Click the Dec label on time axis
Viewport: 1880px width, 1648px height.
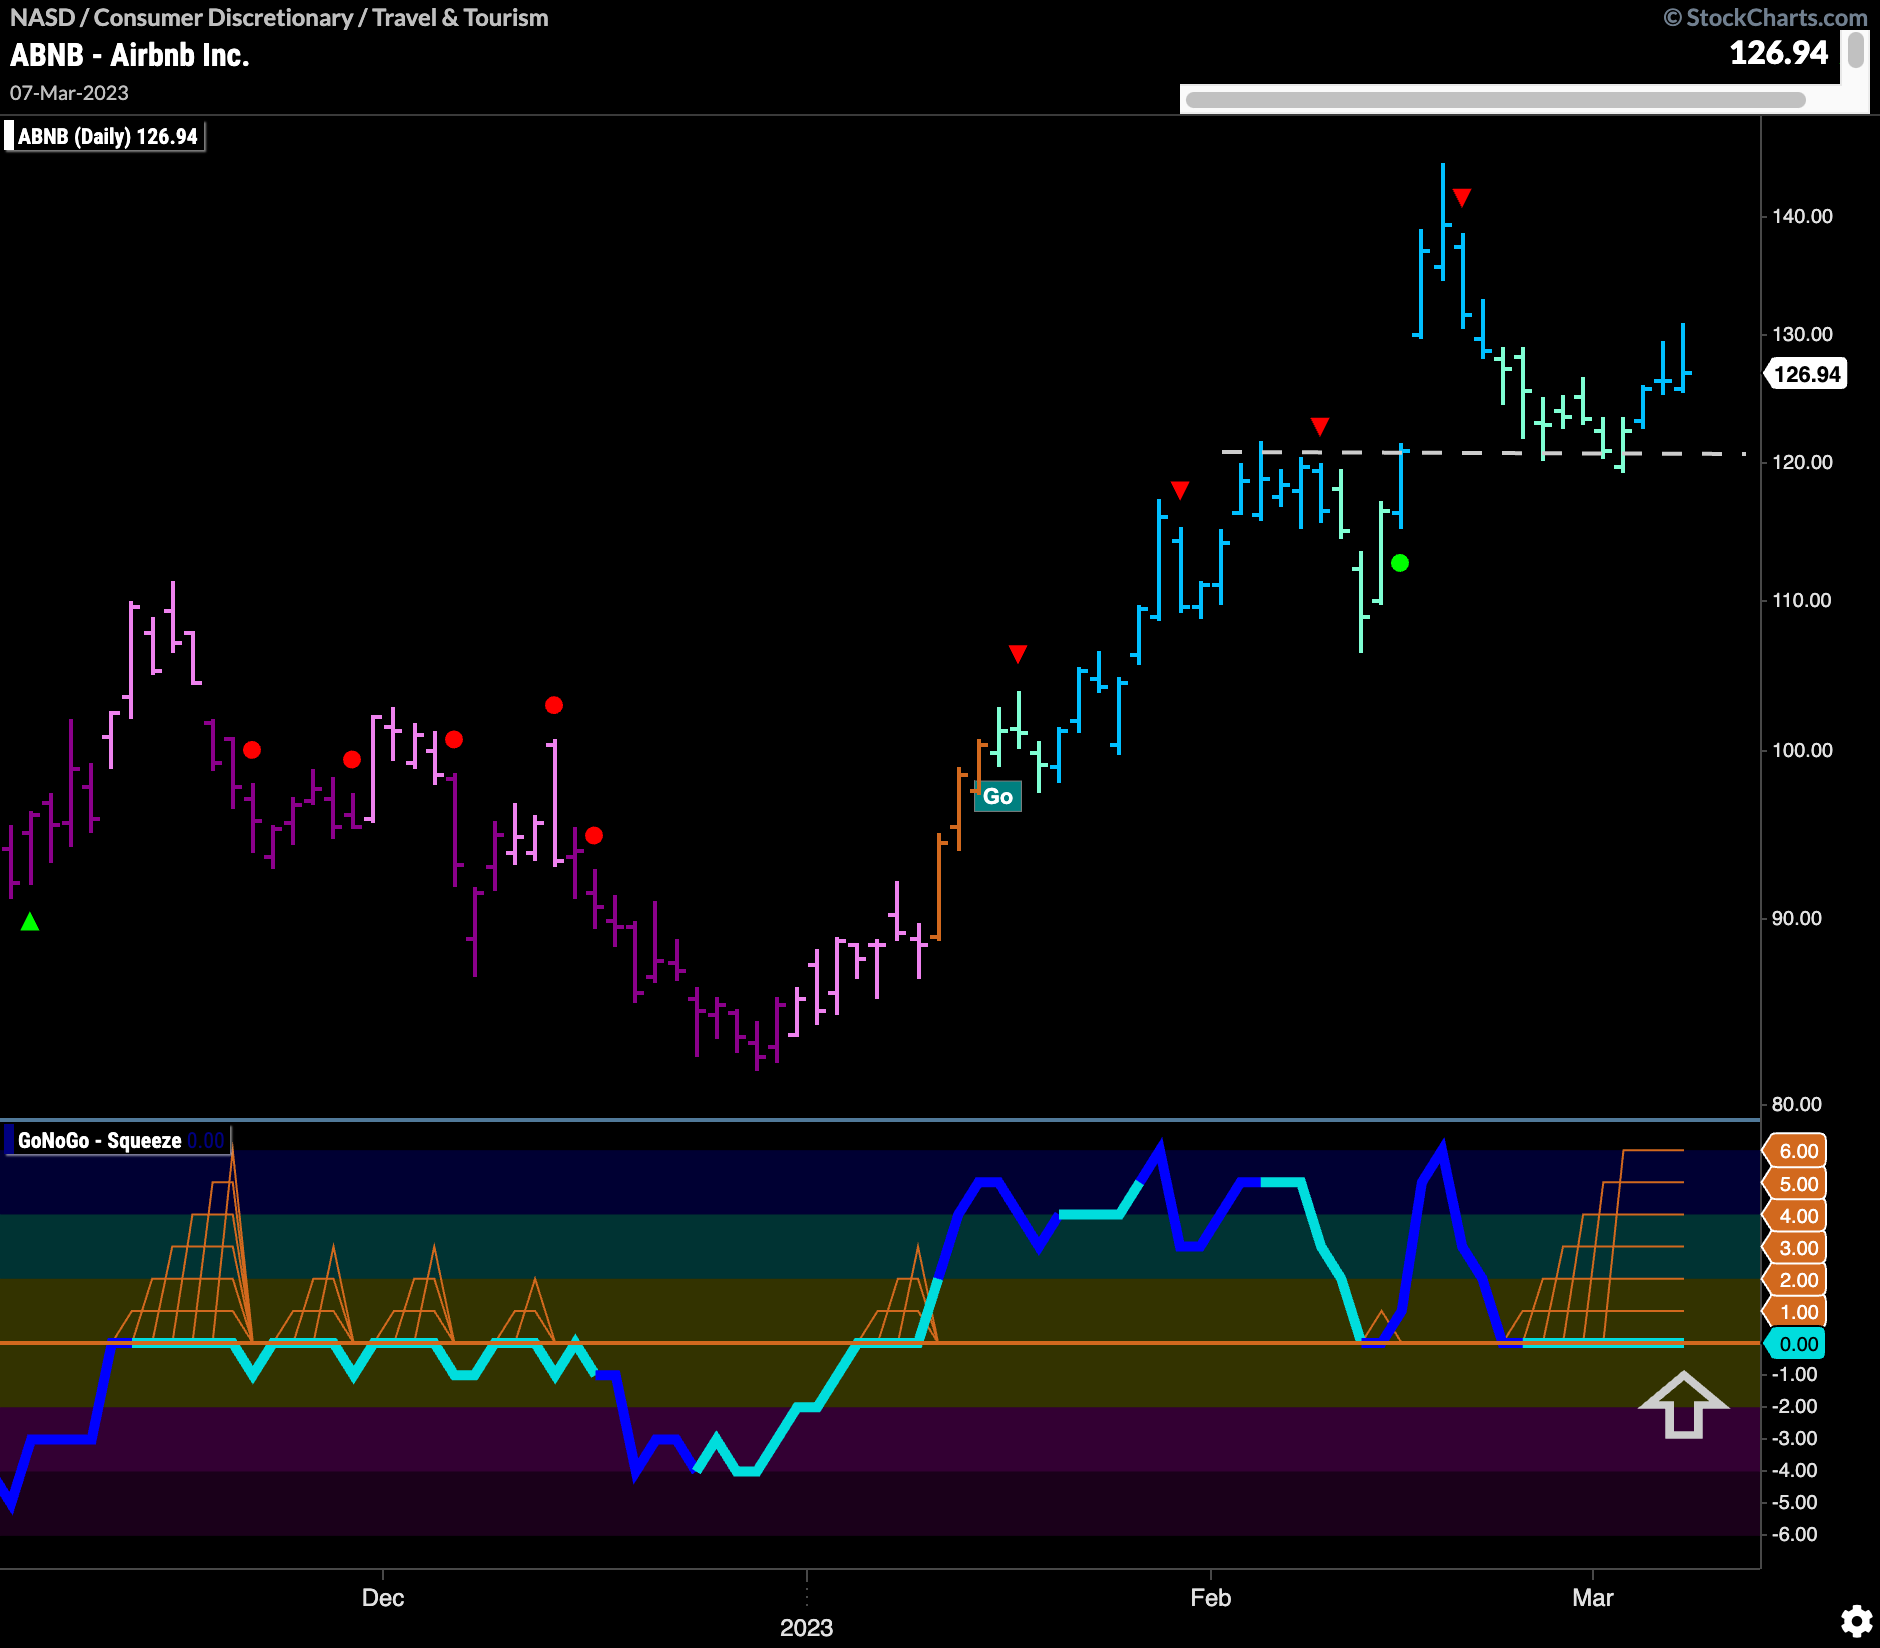tap(383, 1597)
